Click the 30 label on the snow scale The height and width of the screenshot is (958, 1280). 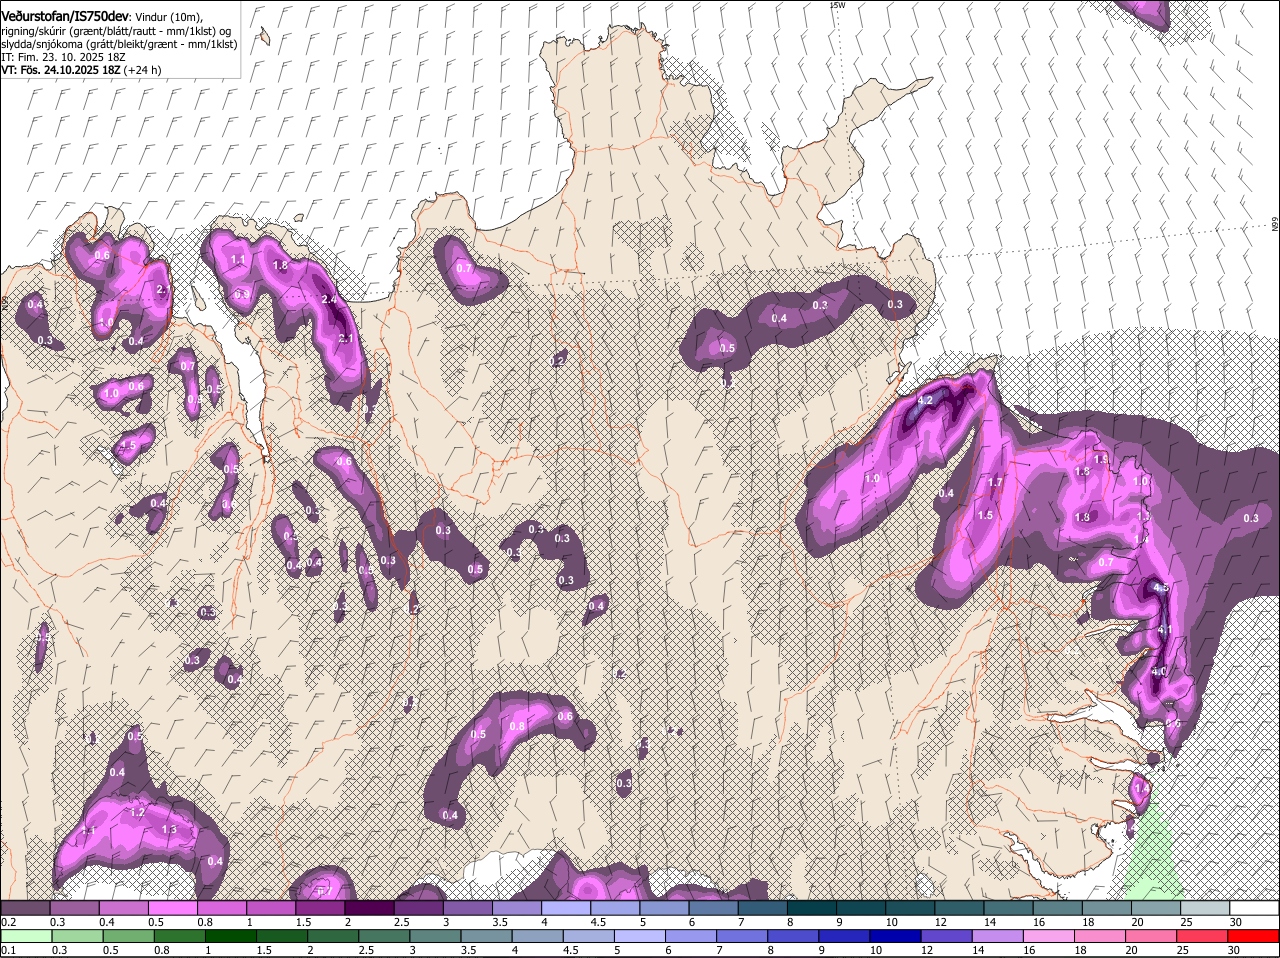pyautogui.click(x=1236, y=922)
